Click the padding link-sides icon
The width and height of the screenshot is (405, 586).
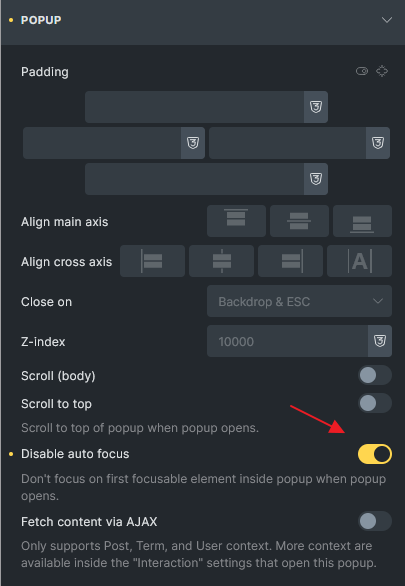coord(362,71)
